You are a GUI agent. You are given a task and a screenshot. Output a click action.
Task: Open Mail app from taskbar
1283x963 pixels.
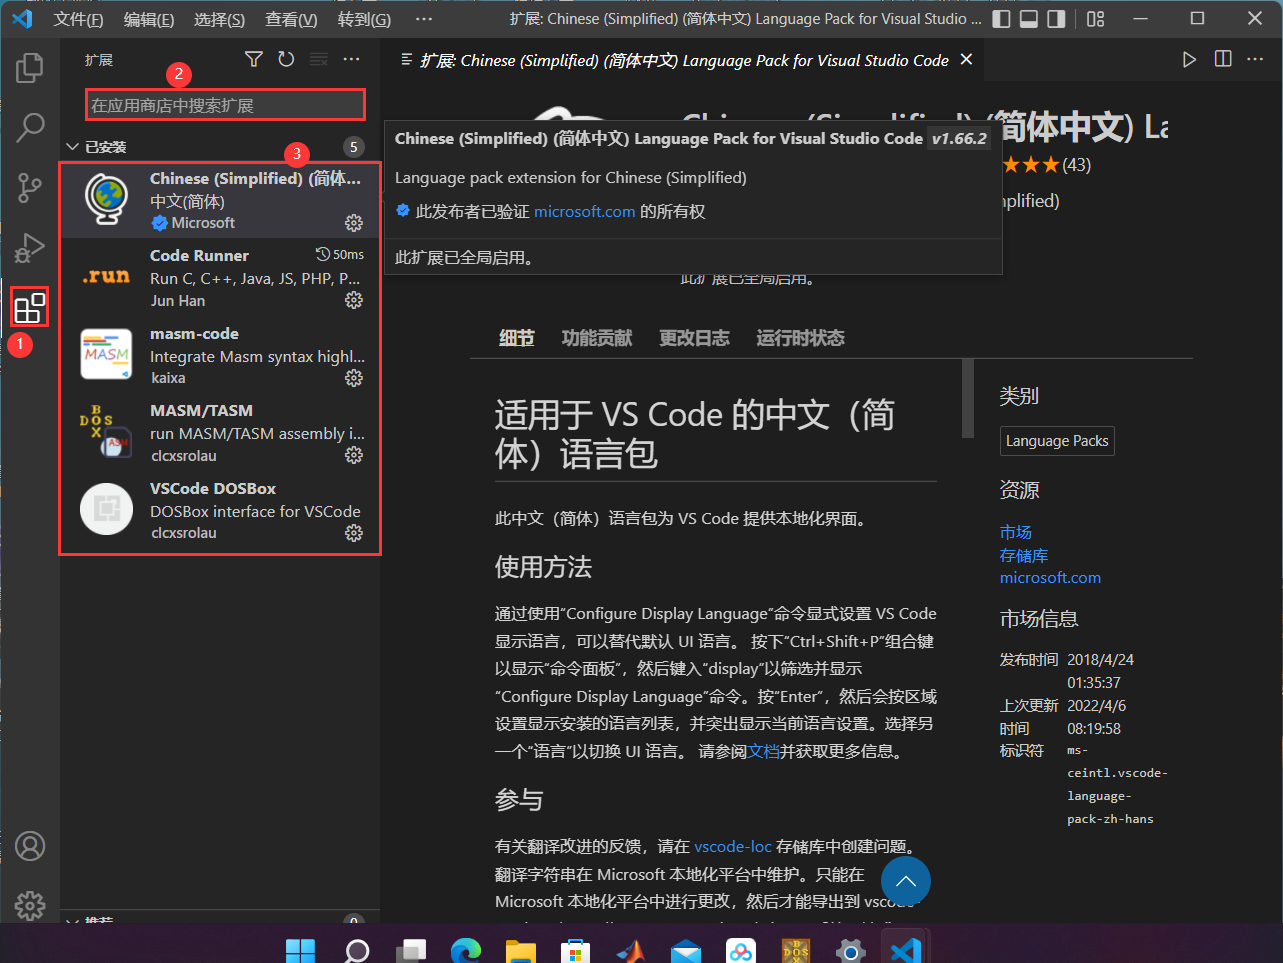click(686, 950)
